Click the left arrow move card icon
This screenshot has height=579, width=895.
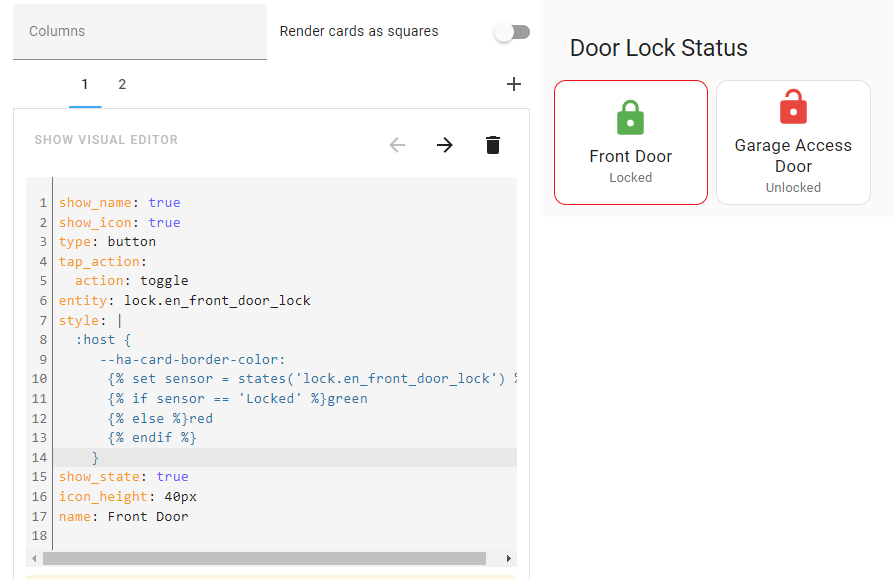(x=397, y=145)
